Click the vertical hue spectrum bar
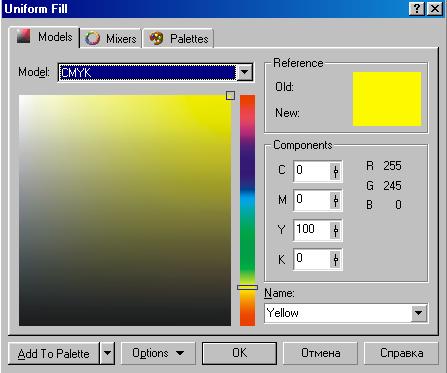The width and height of the screenshot is (447, 373). pyautogui.click(x=247, y=210)
